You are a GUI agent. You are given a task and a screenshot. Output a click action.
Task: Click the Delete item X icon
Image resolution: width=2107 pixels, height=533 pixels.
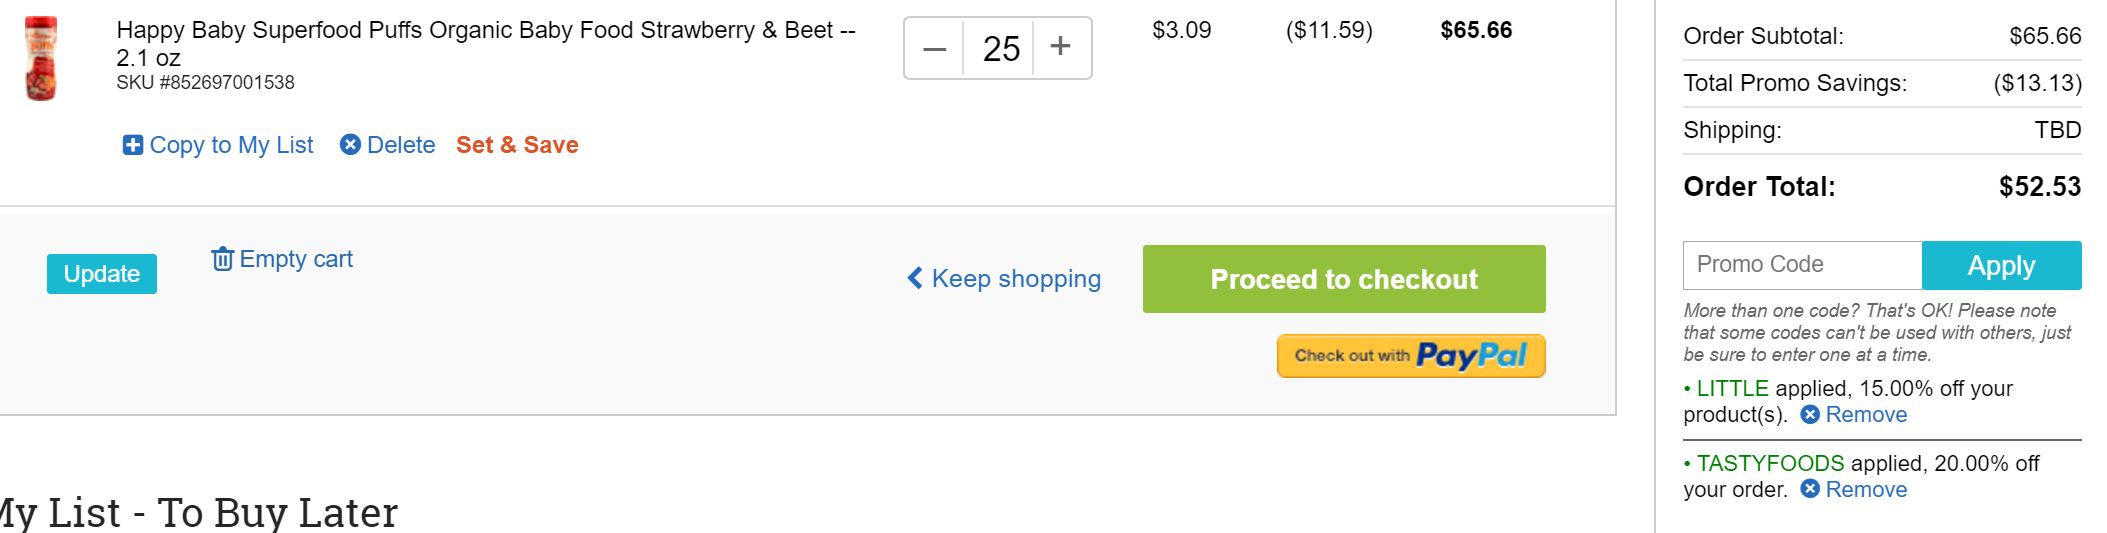point(350,145)
